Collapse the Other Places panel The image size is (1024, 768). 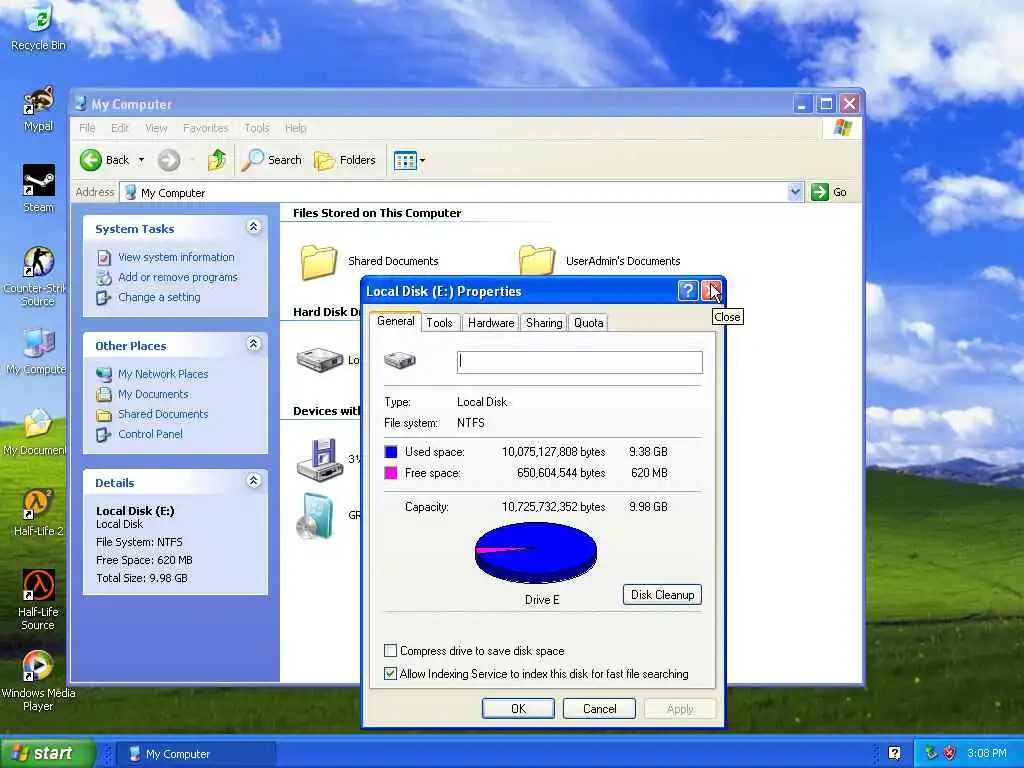[x=254, y=344]
